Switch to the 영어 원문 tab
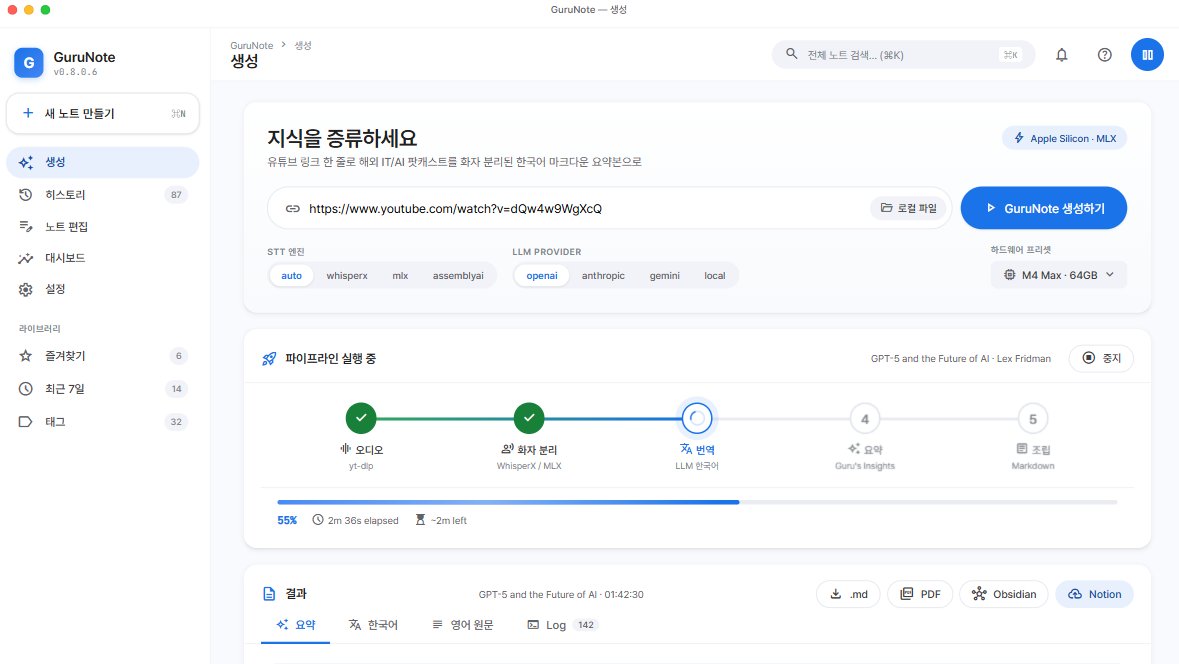The image size is (1179, 664). pos(462,625)
